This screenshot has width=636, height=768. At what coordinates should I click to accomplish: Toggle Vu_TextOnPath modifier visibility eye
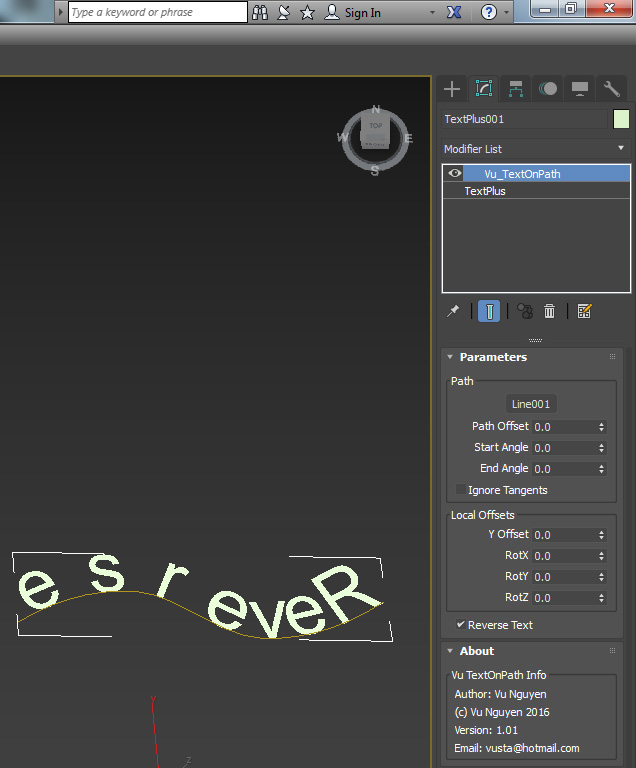tap(455, 173)
